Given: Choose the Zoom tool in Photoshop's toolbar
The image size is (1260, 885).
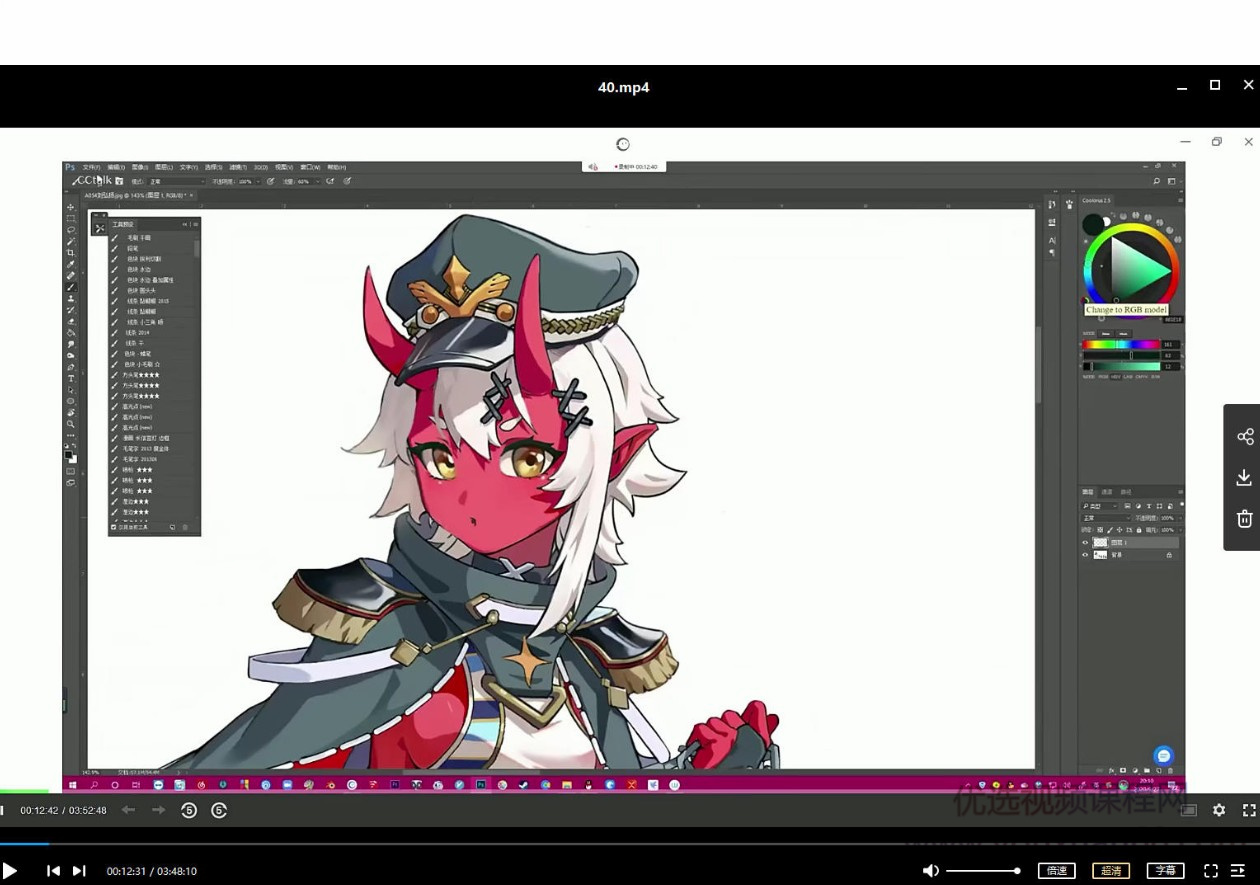Looking at the screenshot, I should tap(71, 424).
